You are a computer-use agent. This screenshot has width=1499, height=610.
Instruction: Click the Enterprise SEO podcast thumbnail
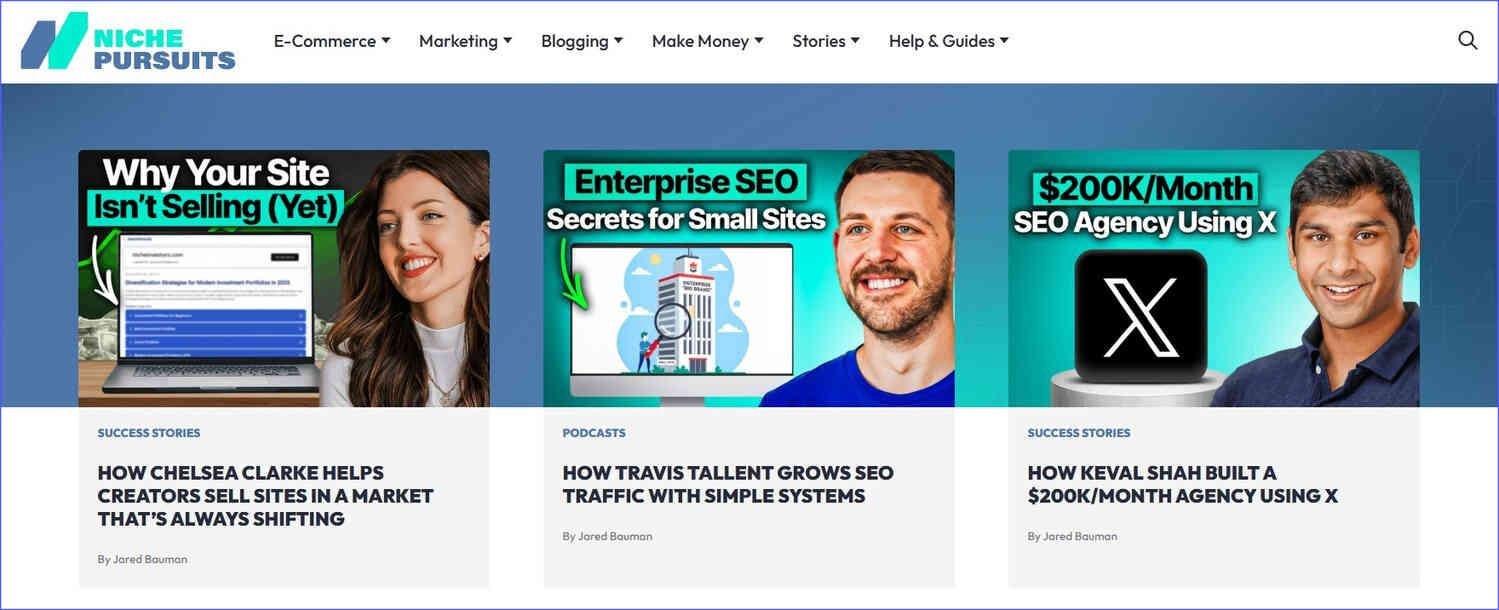[x=748, y=278]
